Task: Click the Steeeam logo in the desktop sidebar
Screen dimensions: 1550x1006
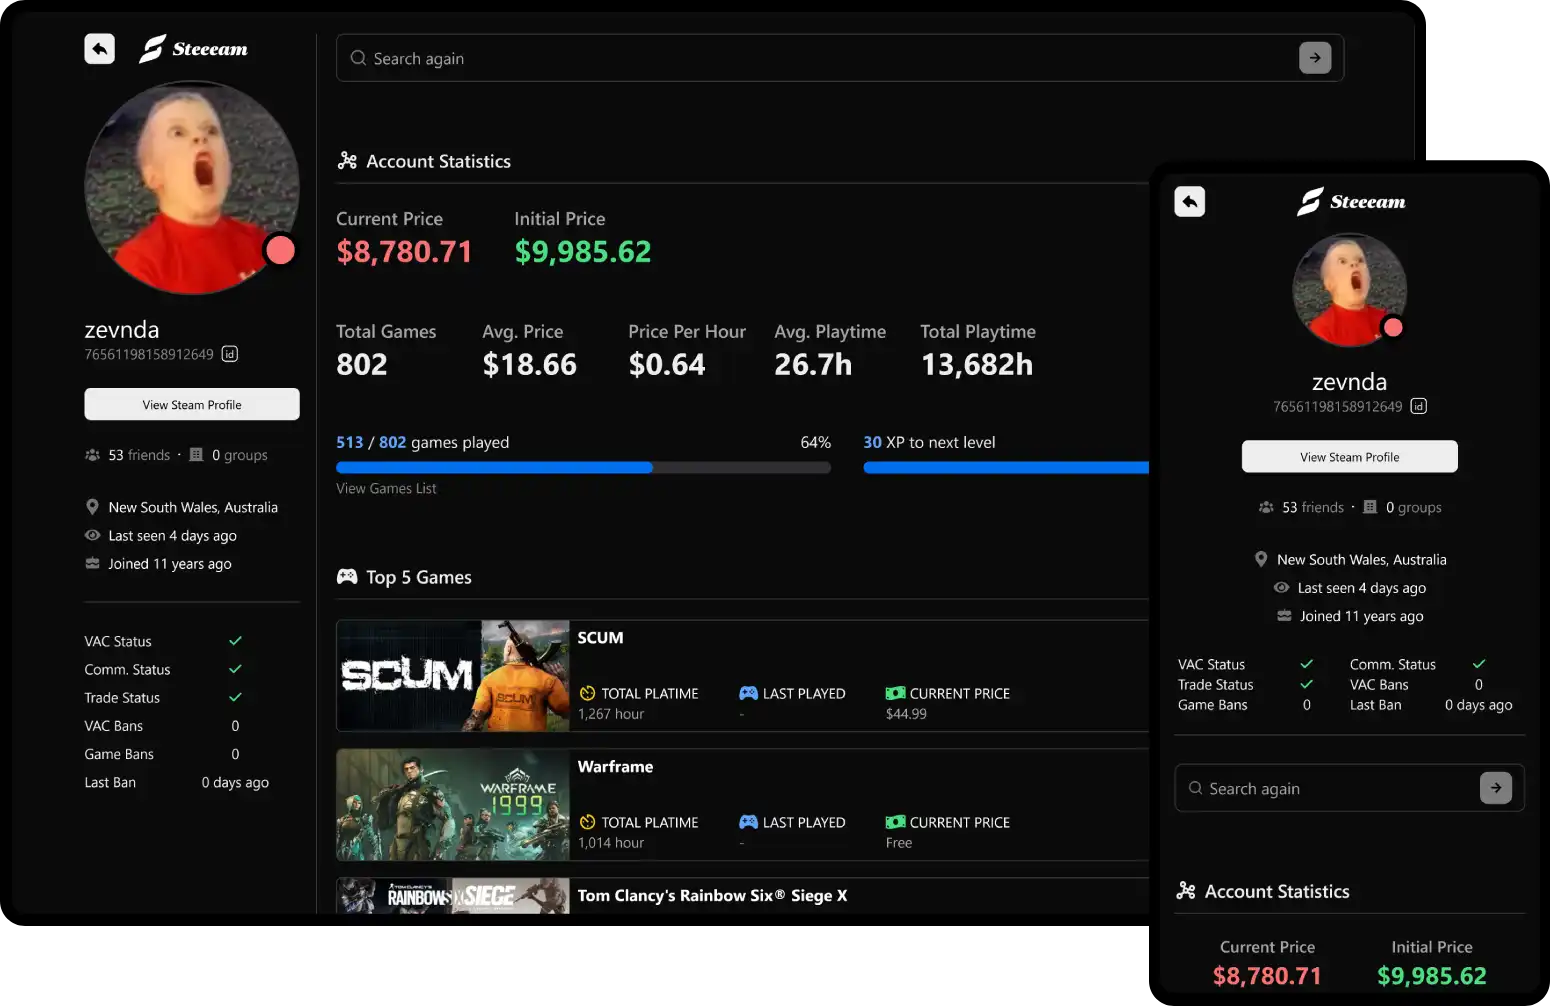Action: [193, 49]
